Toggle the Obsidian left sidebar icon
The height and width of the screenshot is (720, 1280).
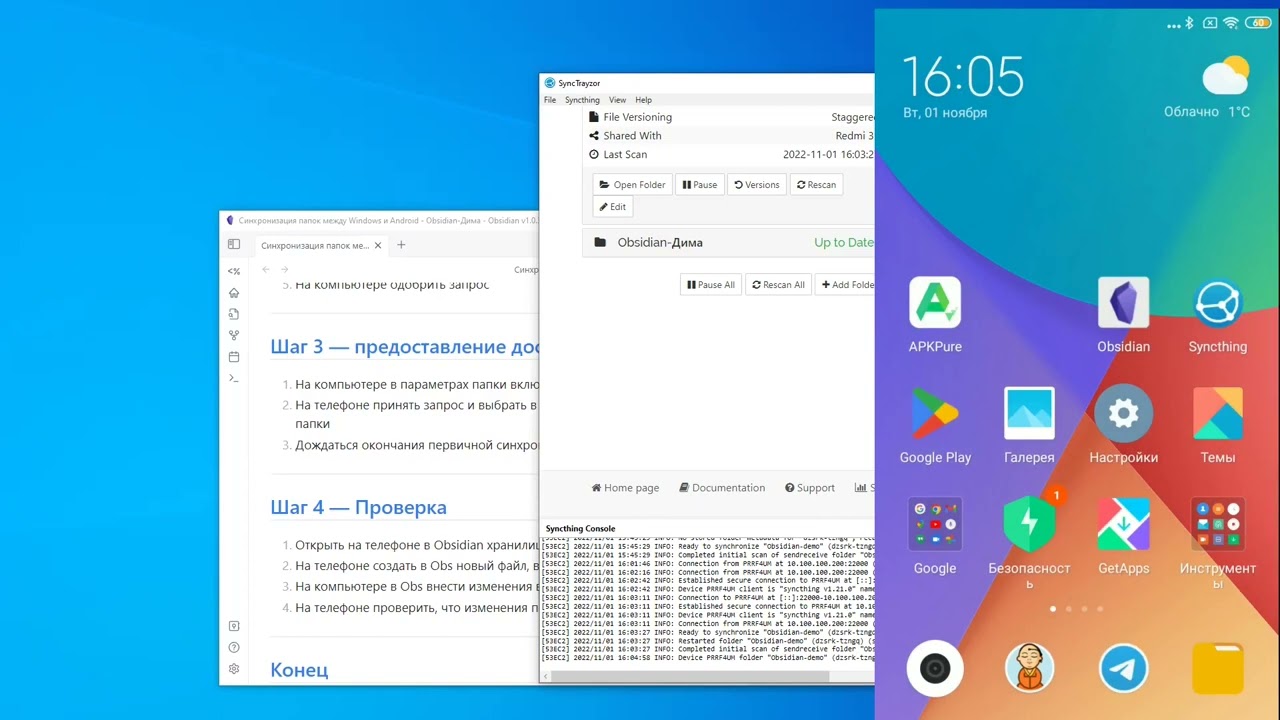(x=233, y=244)
